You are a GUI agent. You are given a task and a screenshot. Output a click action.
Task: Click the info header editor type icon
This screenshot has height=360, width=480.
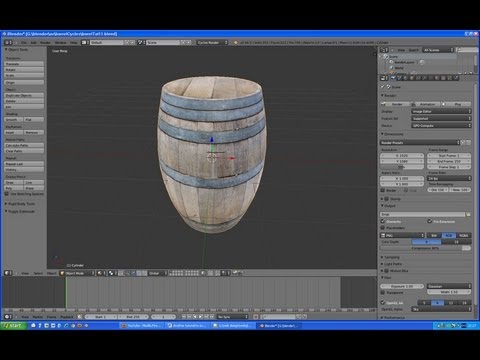tap(8, 43)
